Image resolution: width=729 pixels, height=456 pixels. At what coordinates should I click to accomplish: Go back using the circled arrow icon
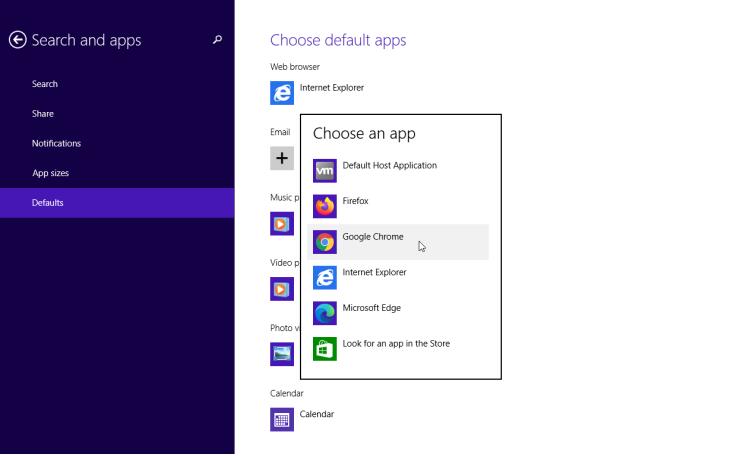(18, 40)
